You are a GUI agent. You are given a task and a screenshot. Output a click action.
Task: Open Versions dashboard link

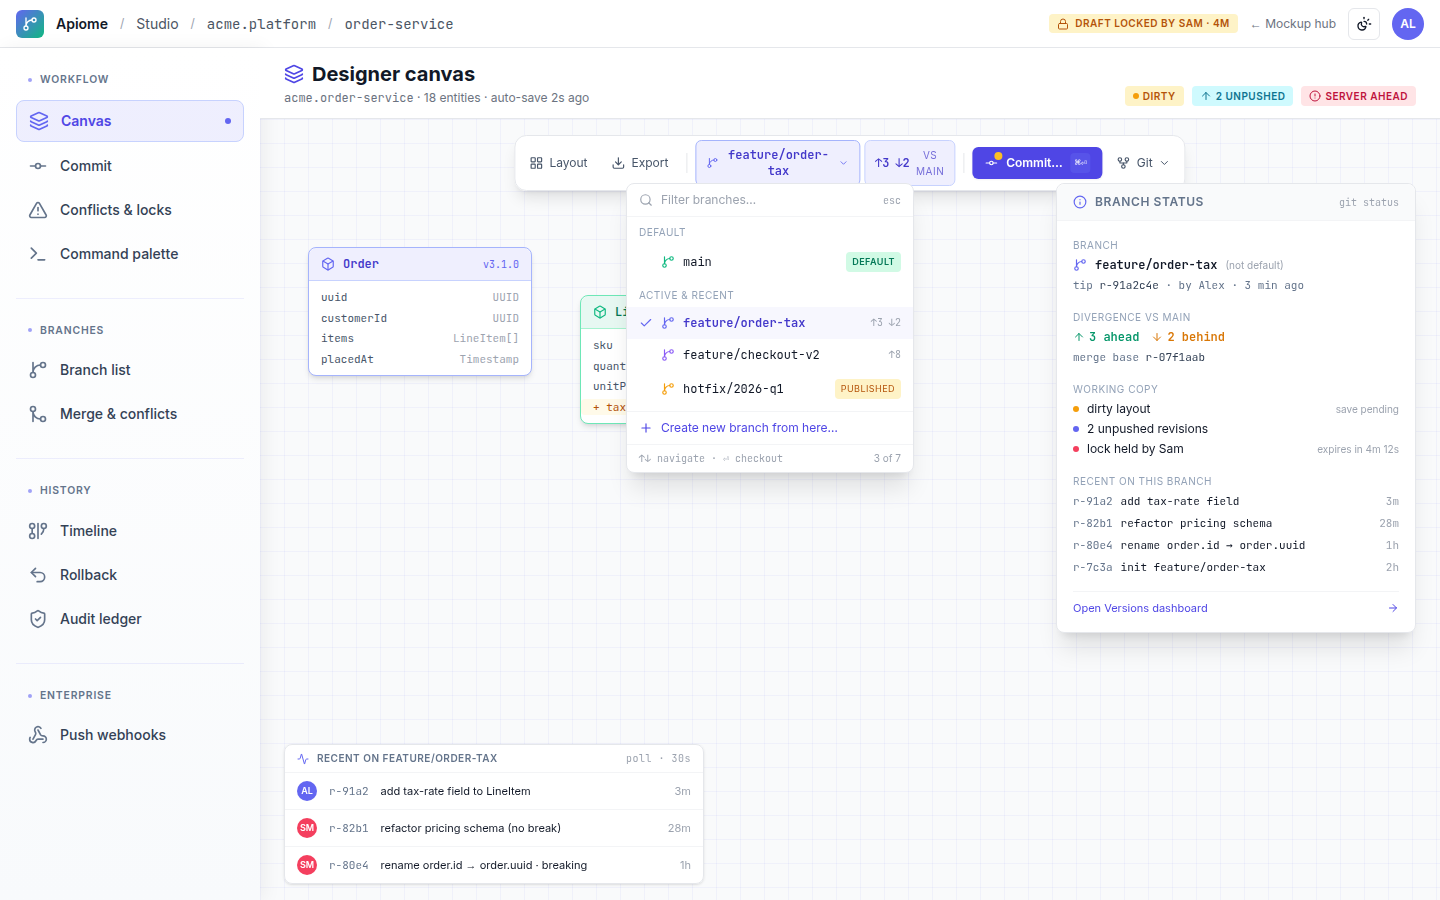pyautogui.click(x=1140, y=608)
